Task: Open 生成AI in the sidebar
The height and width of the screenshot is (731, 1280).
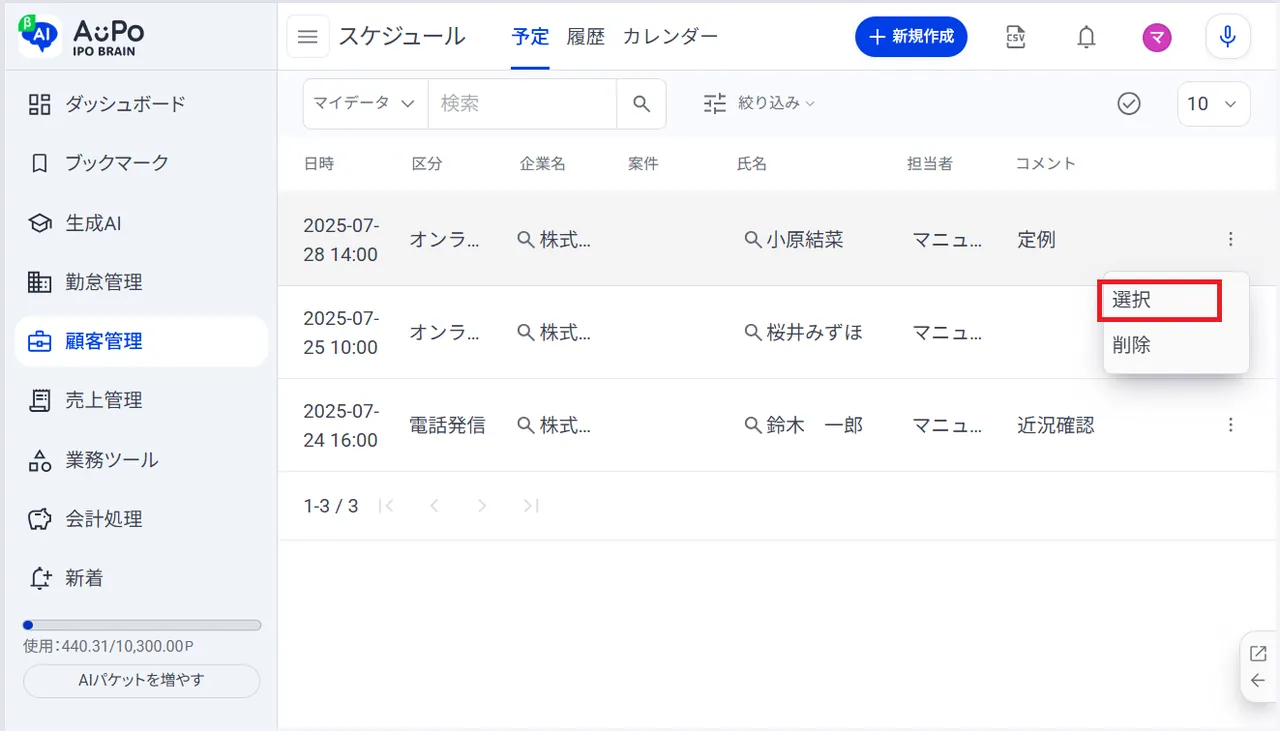Action: (141, 223)
